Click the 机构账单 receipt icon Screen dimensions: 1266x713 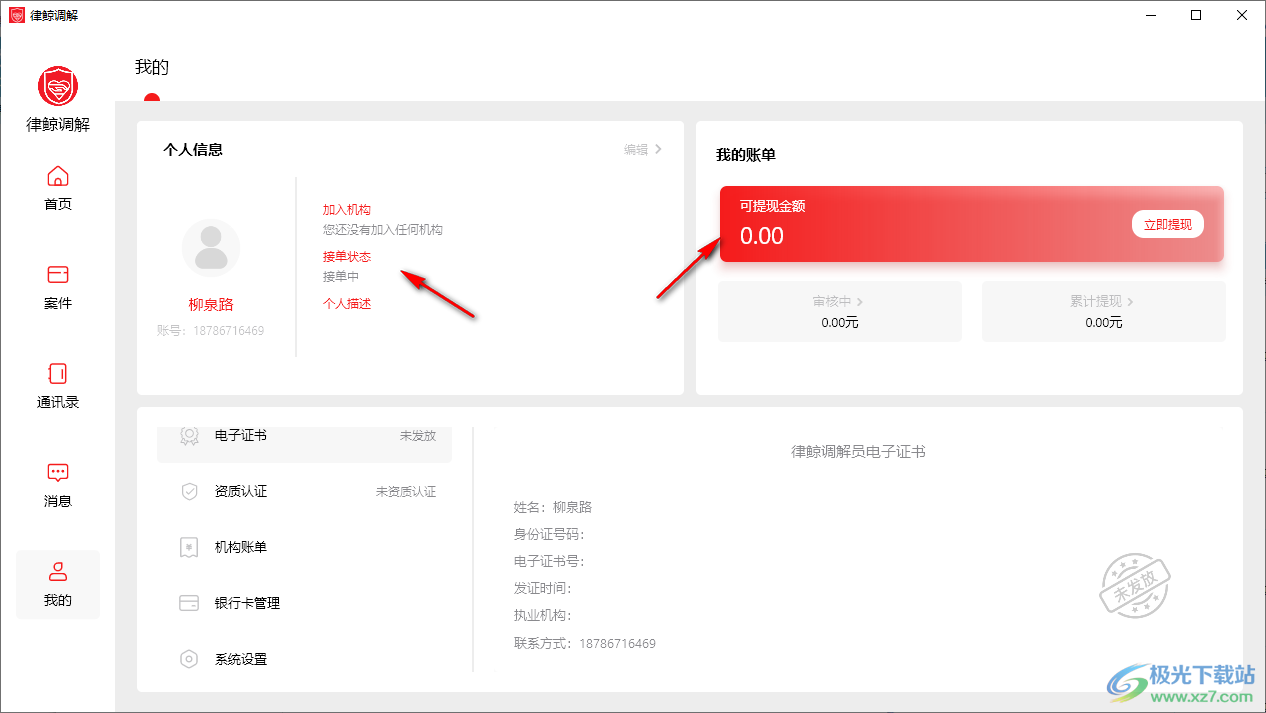click(x=189, y=548)
